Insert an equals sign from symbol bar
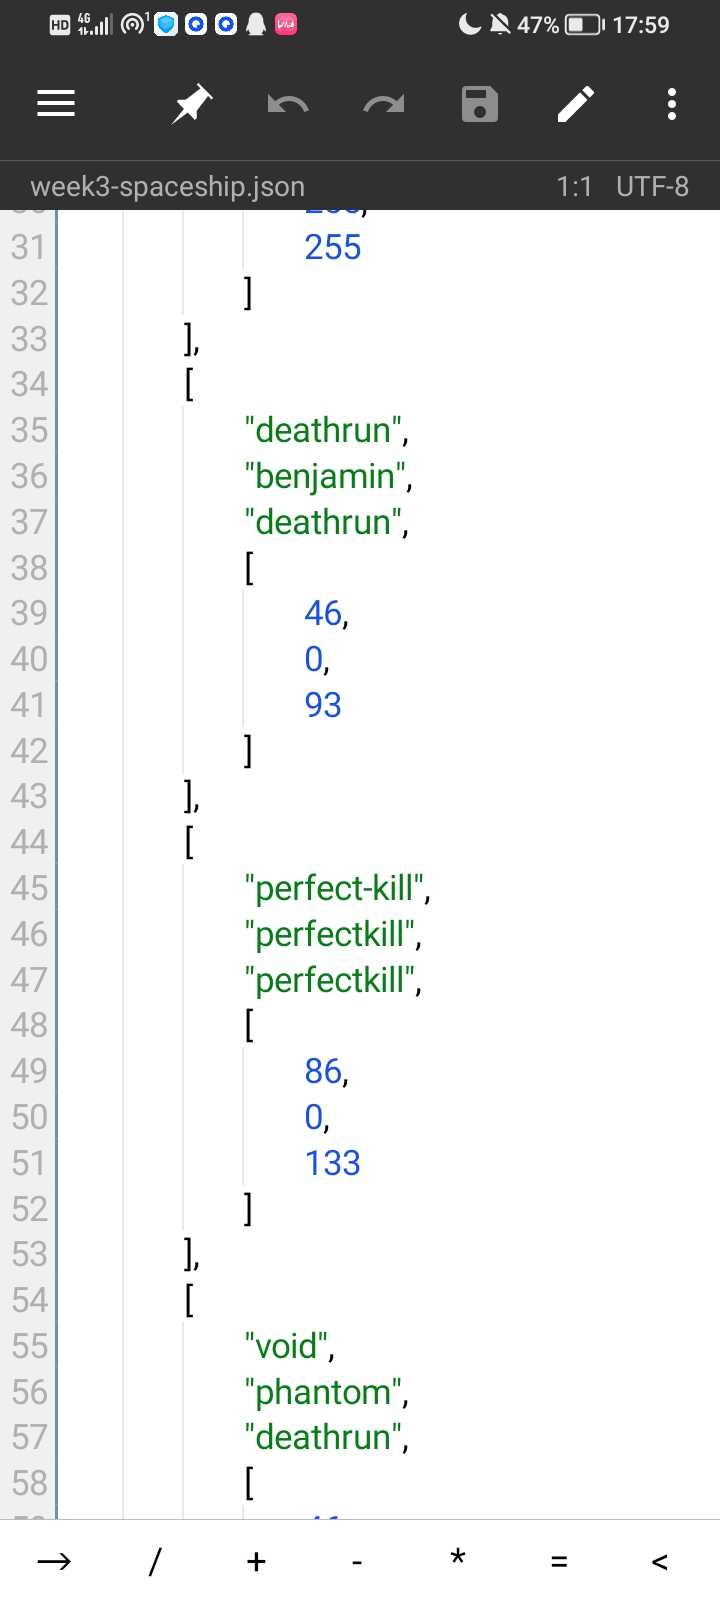720x1600 pixels. tap(559, 1561)
